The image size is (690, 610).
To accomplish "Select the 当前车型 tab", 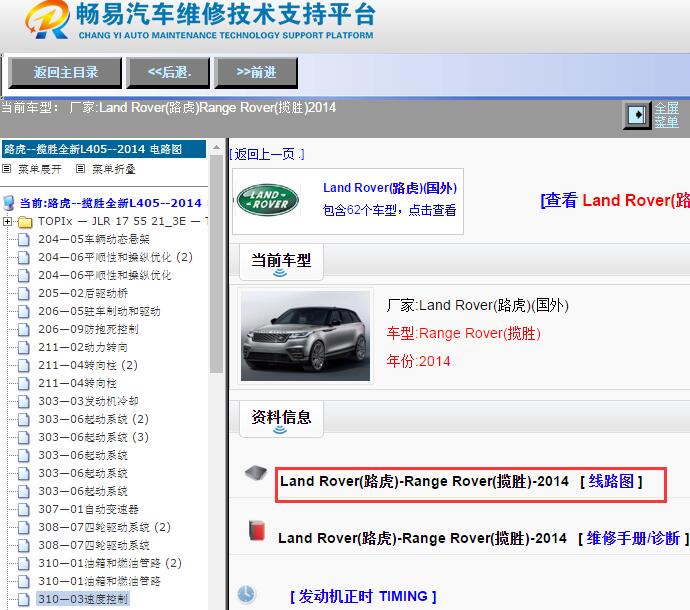I will tap(281, 261).
